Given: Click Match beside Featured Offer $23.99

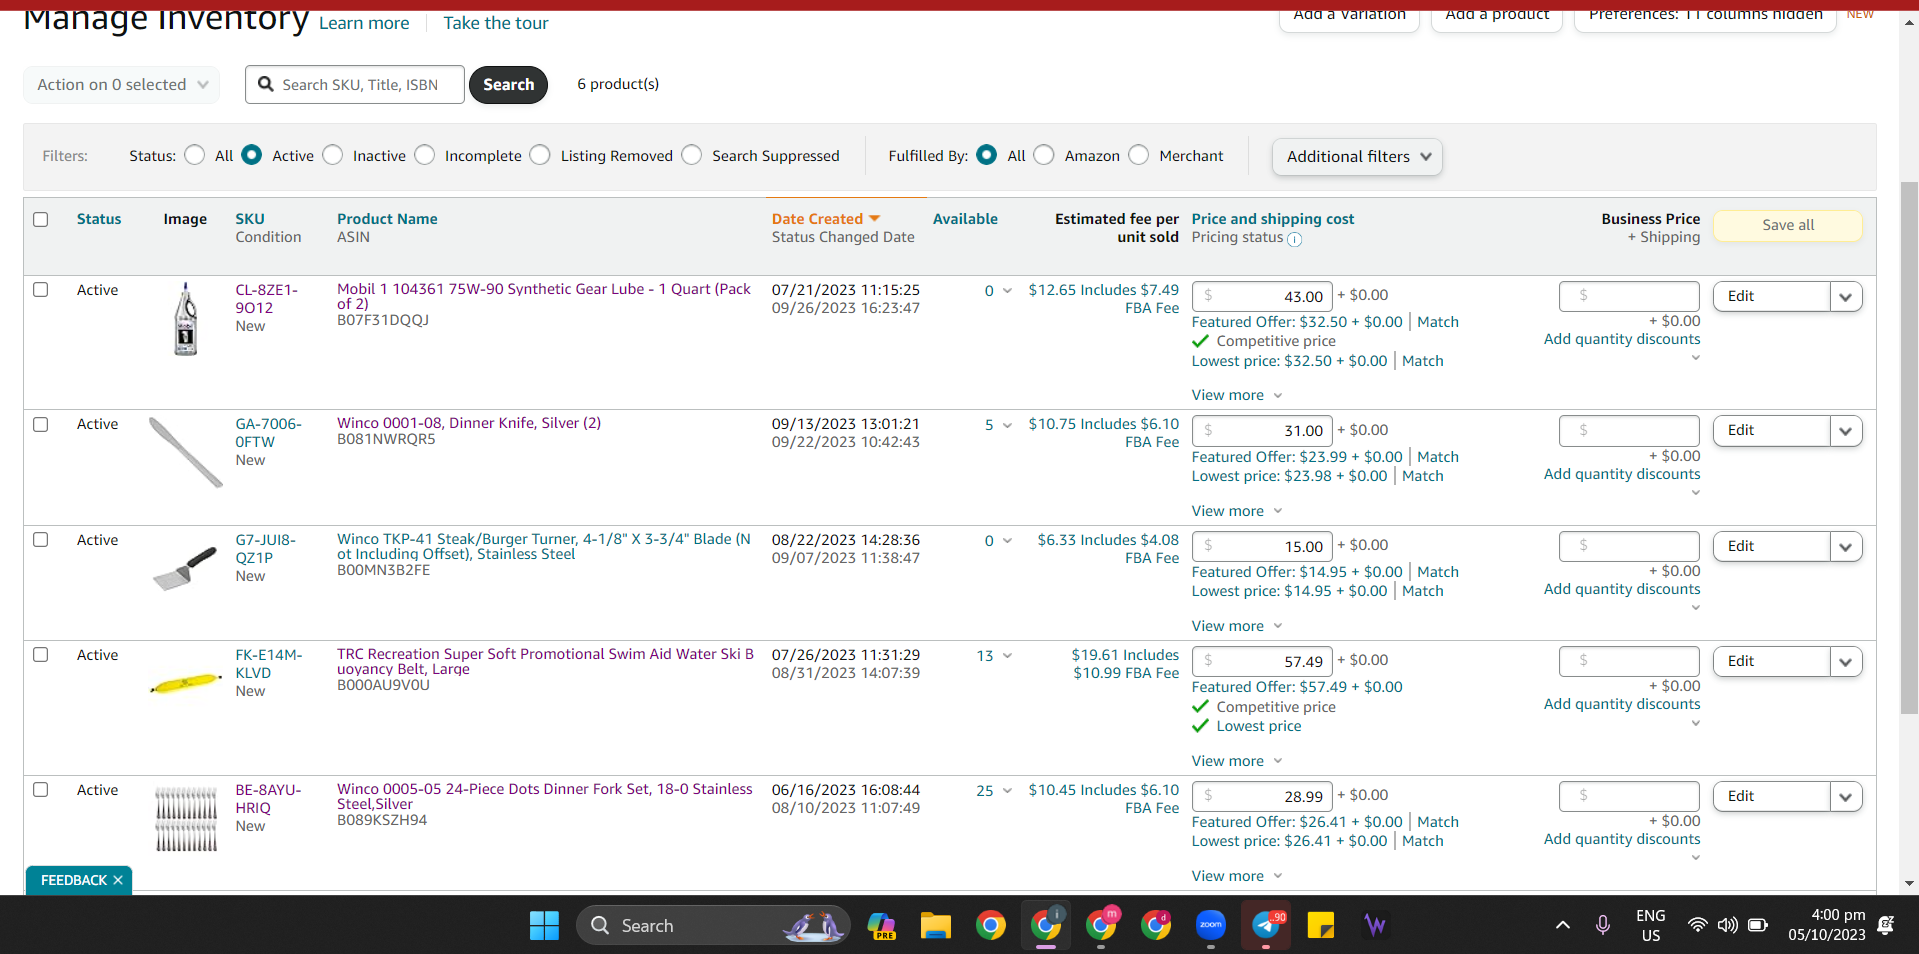Looking at the screenshot, I should pyautogui.click(x=1438, y=457).
